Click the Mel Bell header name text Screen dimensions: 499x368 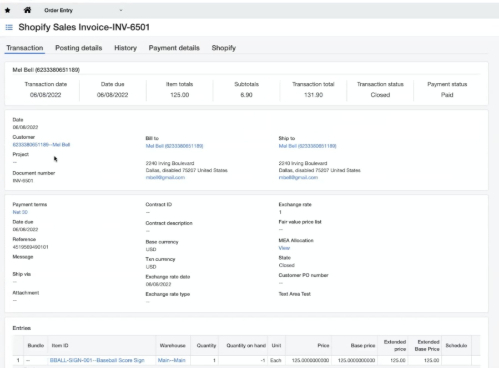point(46,70)
